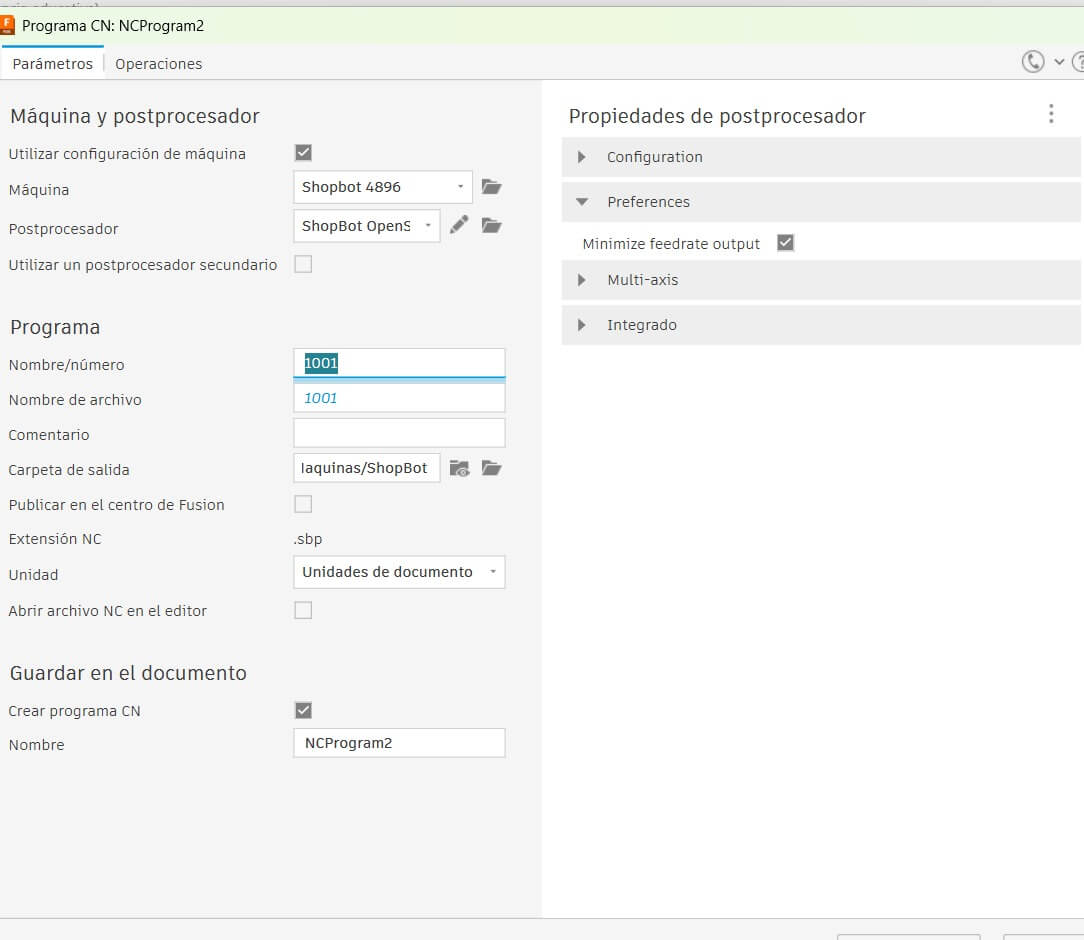
Task: Open the Máquina dropdown Shopbot 4896
Action: point(383,187)
